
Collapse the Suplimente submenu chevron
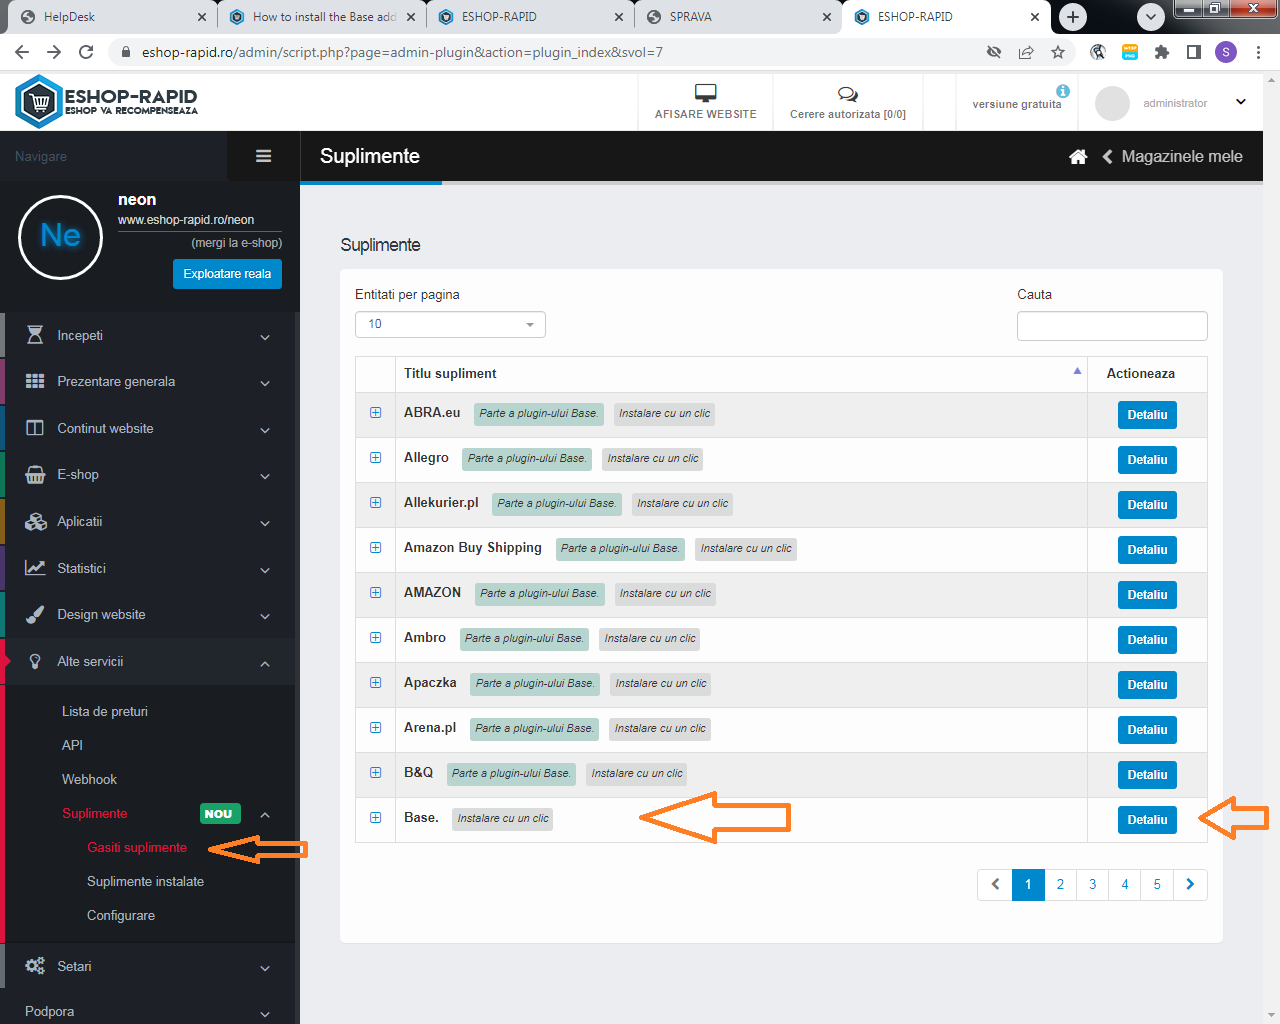coord(265,815)
